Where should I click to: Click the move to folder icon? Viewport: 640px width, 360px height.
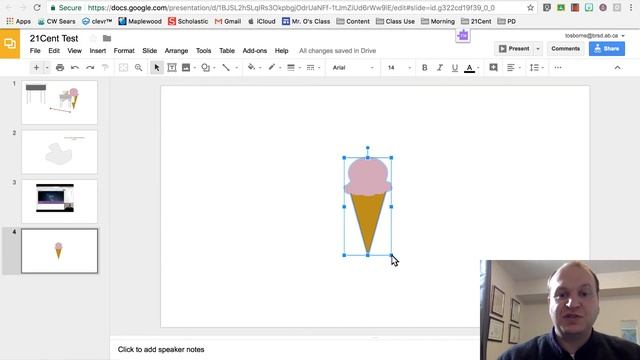pyautogui.click(x=107, y=38)
